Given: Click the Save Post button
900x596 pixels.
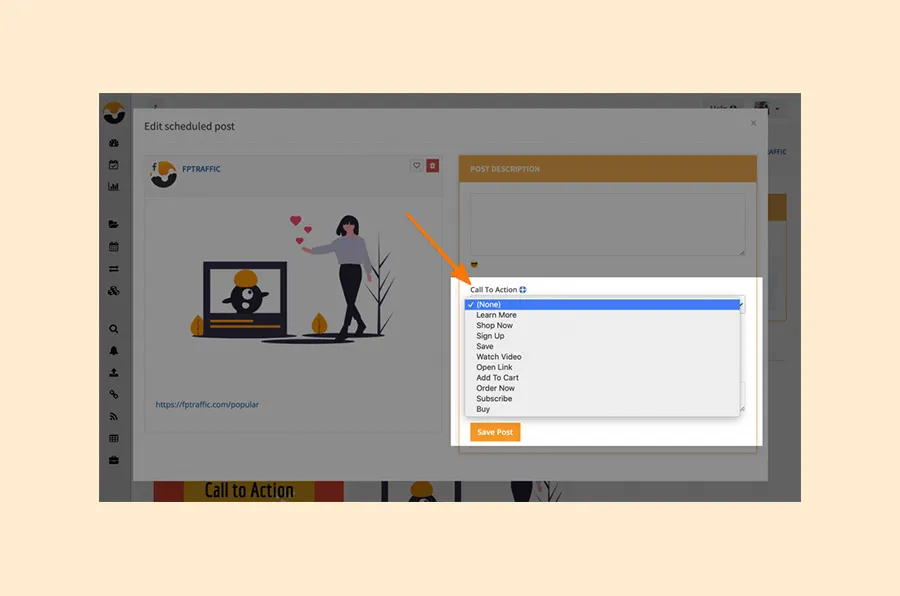Looking at the screenshot, I should tap(494, 431).
